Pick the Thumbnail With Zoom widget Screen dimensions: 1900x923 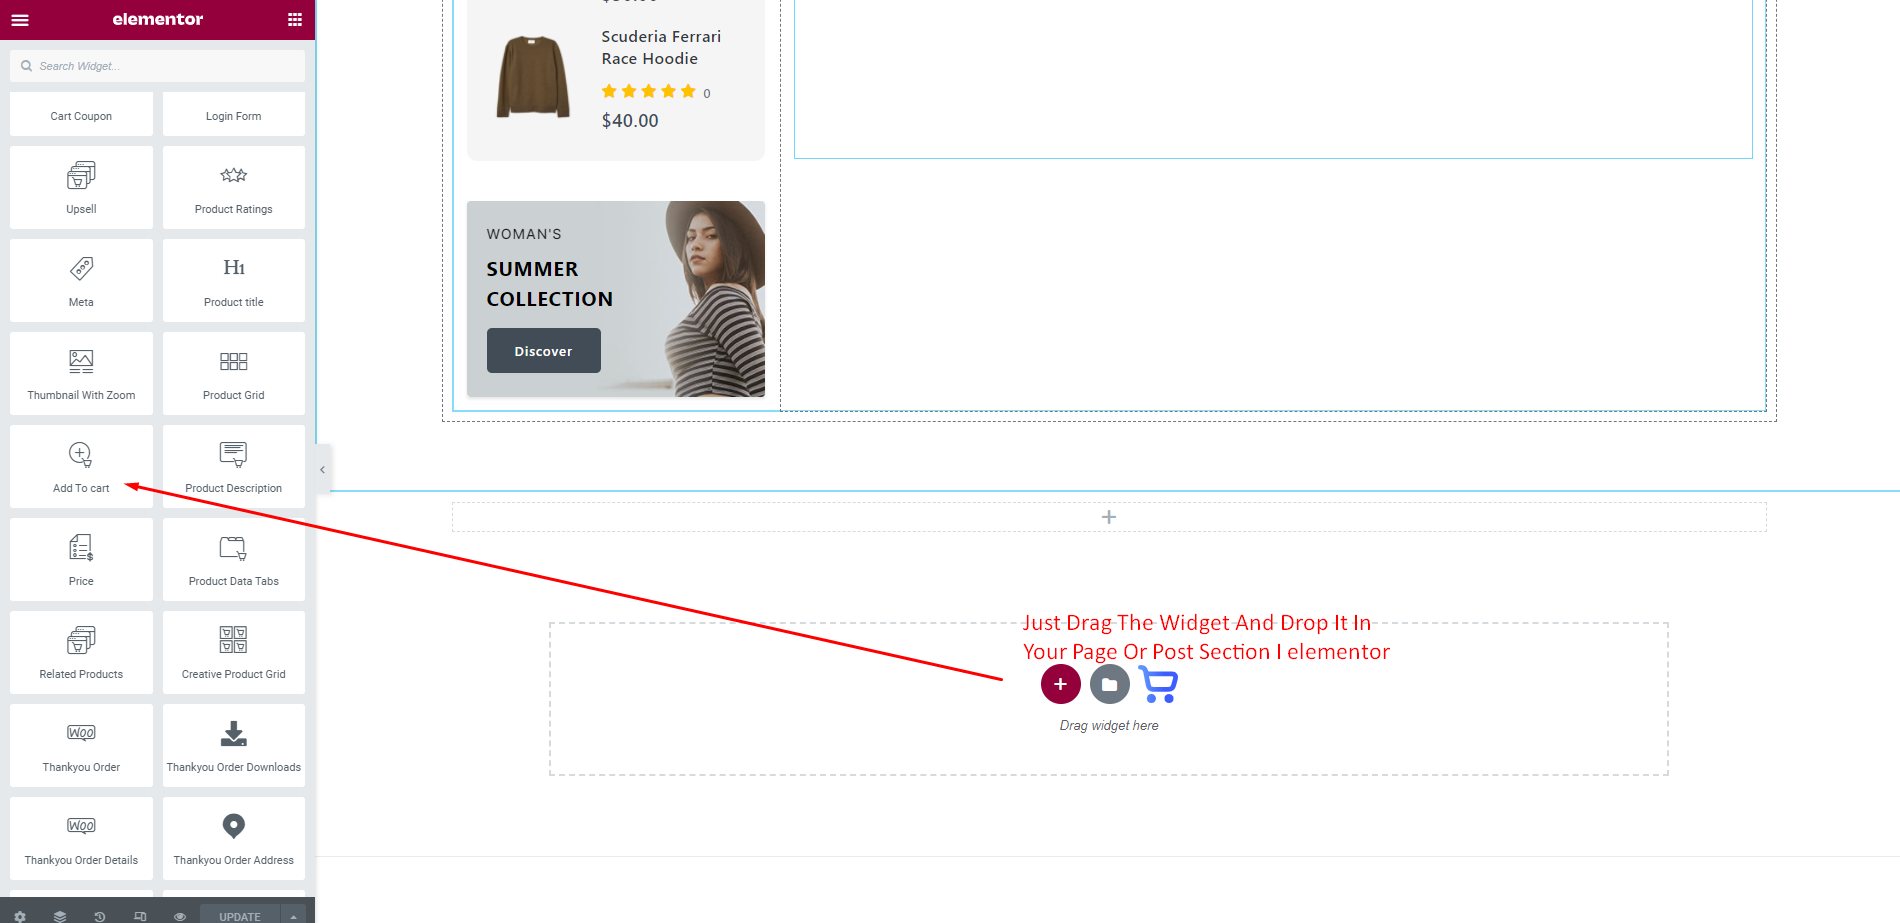pos(81,374)
